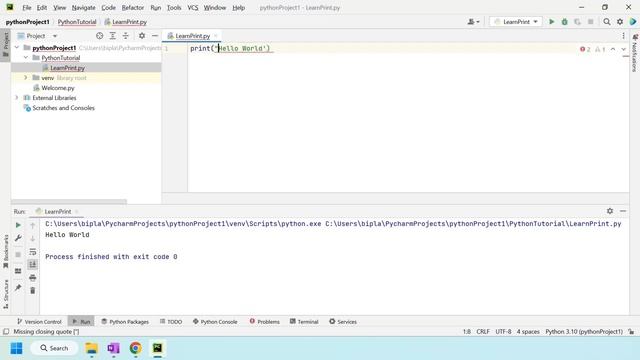Open TODO tool window
The width and height of the screenshot is (640, 360).
171,322
